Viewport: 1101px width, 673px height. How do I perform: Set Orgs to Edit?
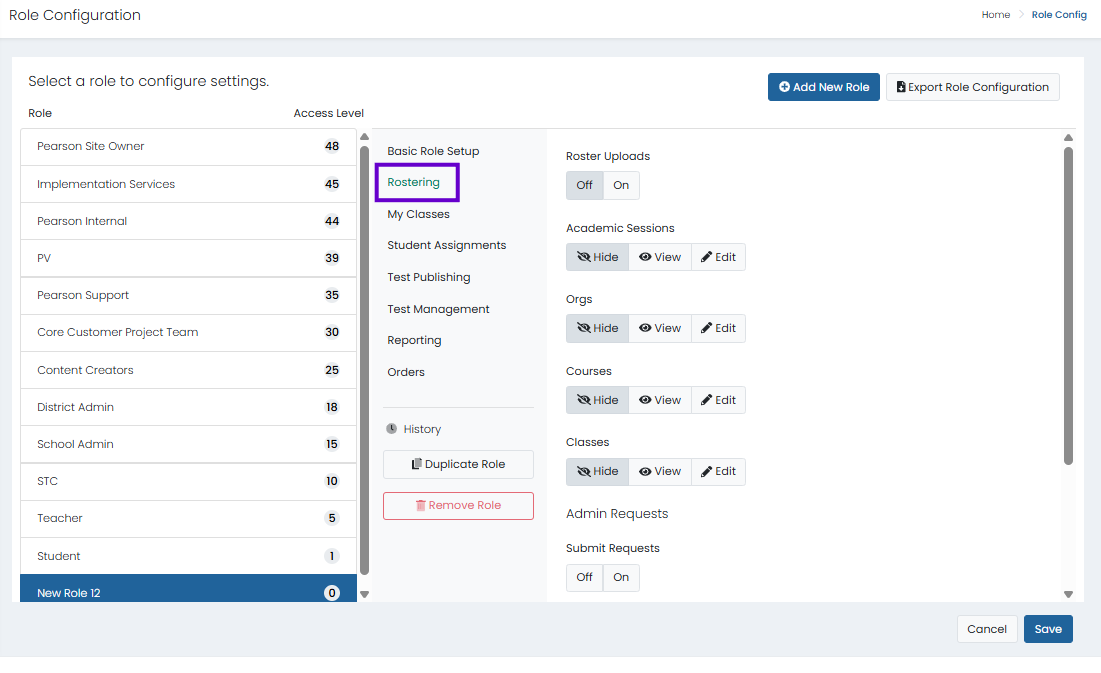(x=718, y=328)
